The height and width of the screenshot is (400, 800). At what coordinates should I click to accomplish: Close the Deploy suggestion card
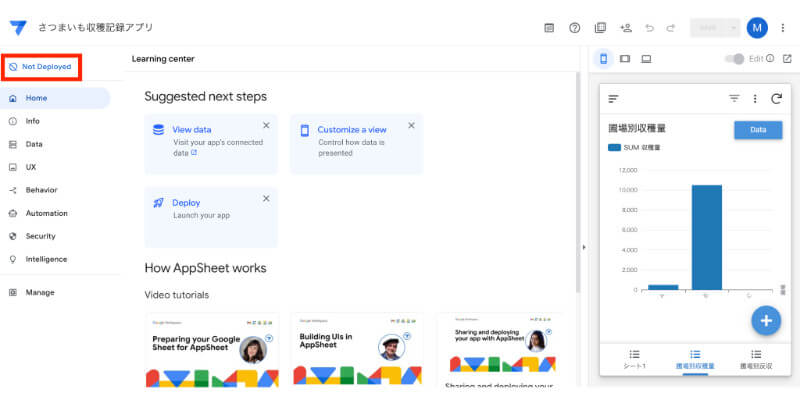[x=266, y=199]
